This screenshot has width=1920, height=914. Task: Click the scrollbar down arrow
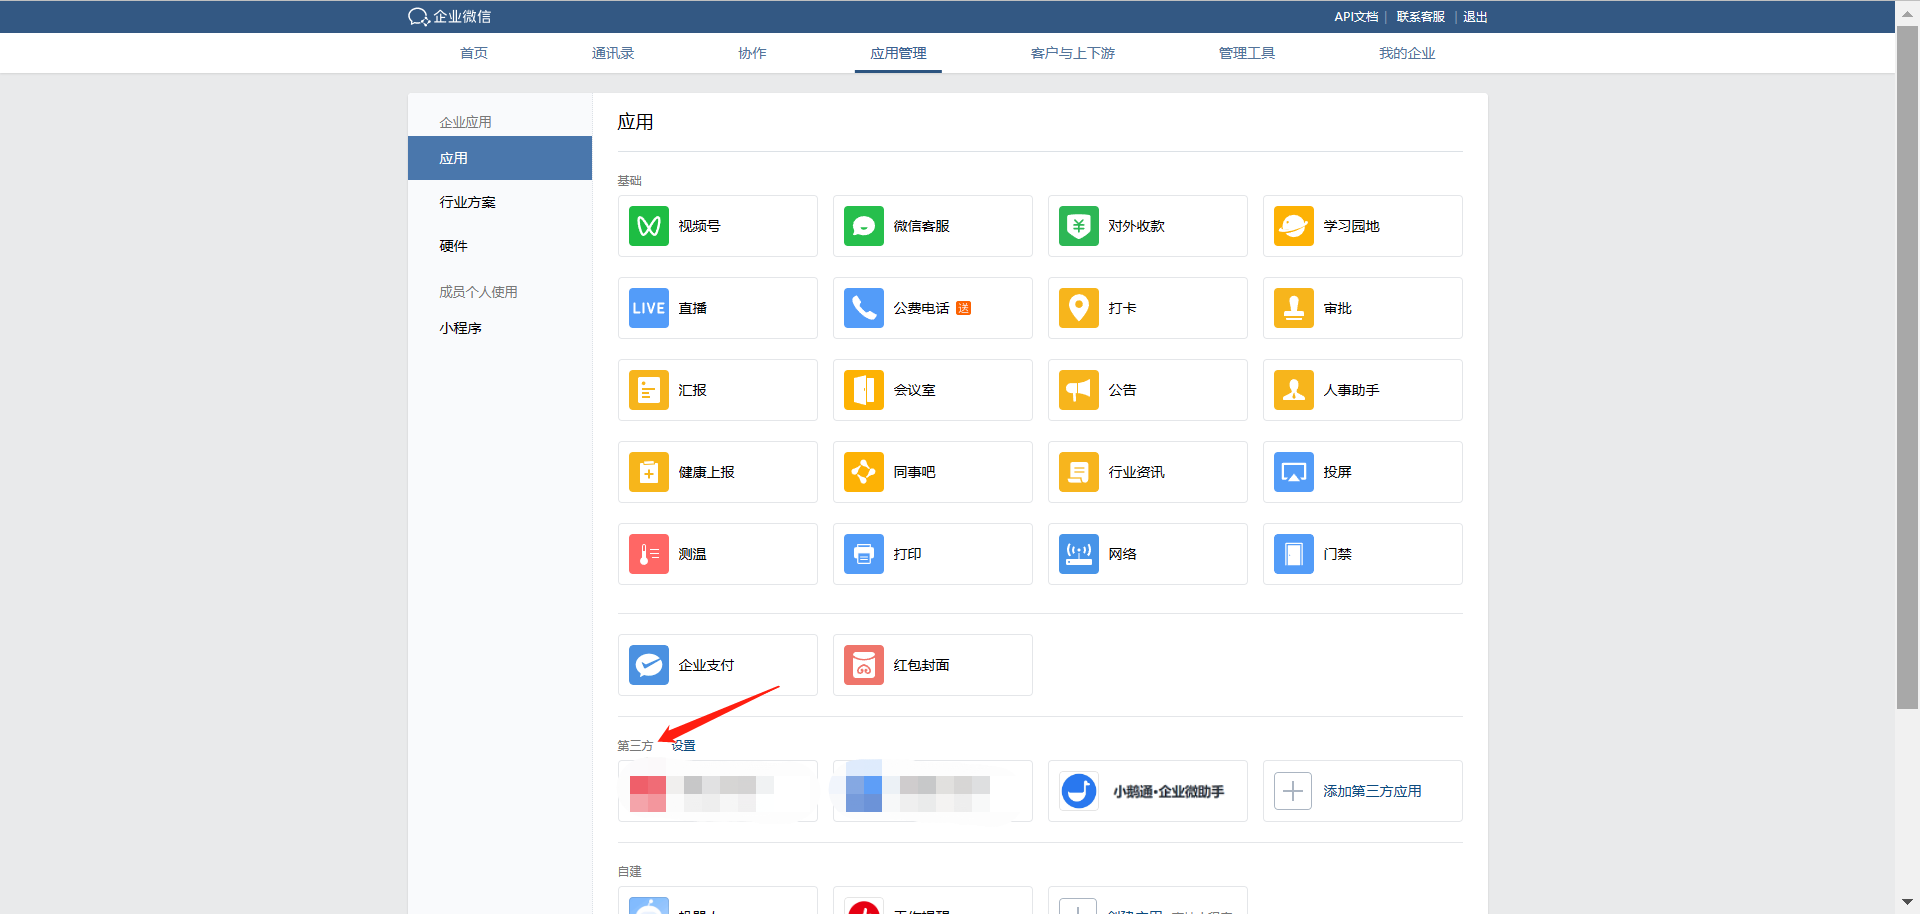coord(1908,902)
